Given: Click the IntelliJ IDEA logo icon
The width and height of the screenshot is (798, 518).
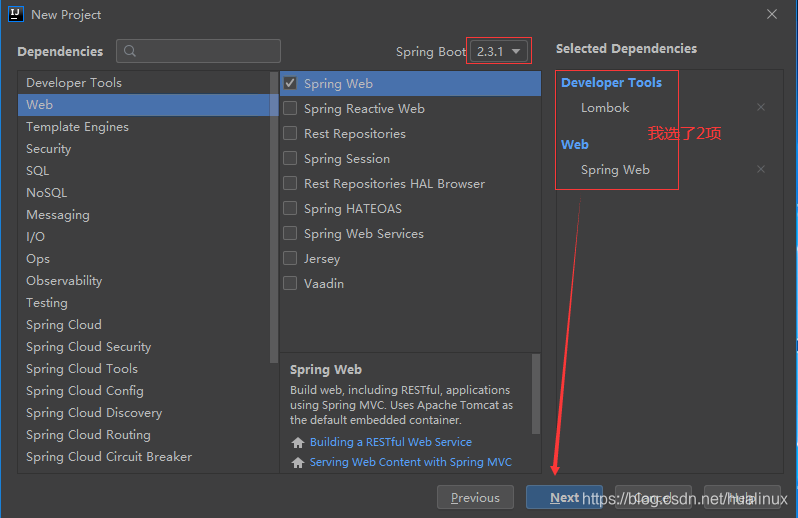Looking at the screenshot, I should 15,14.
